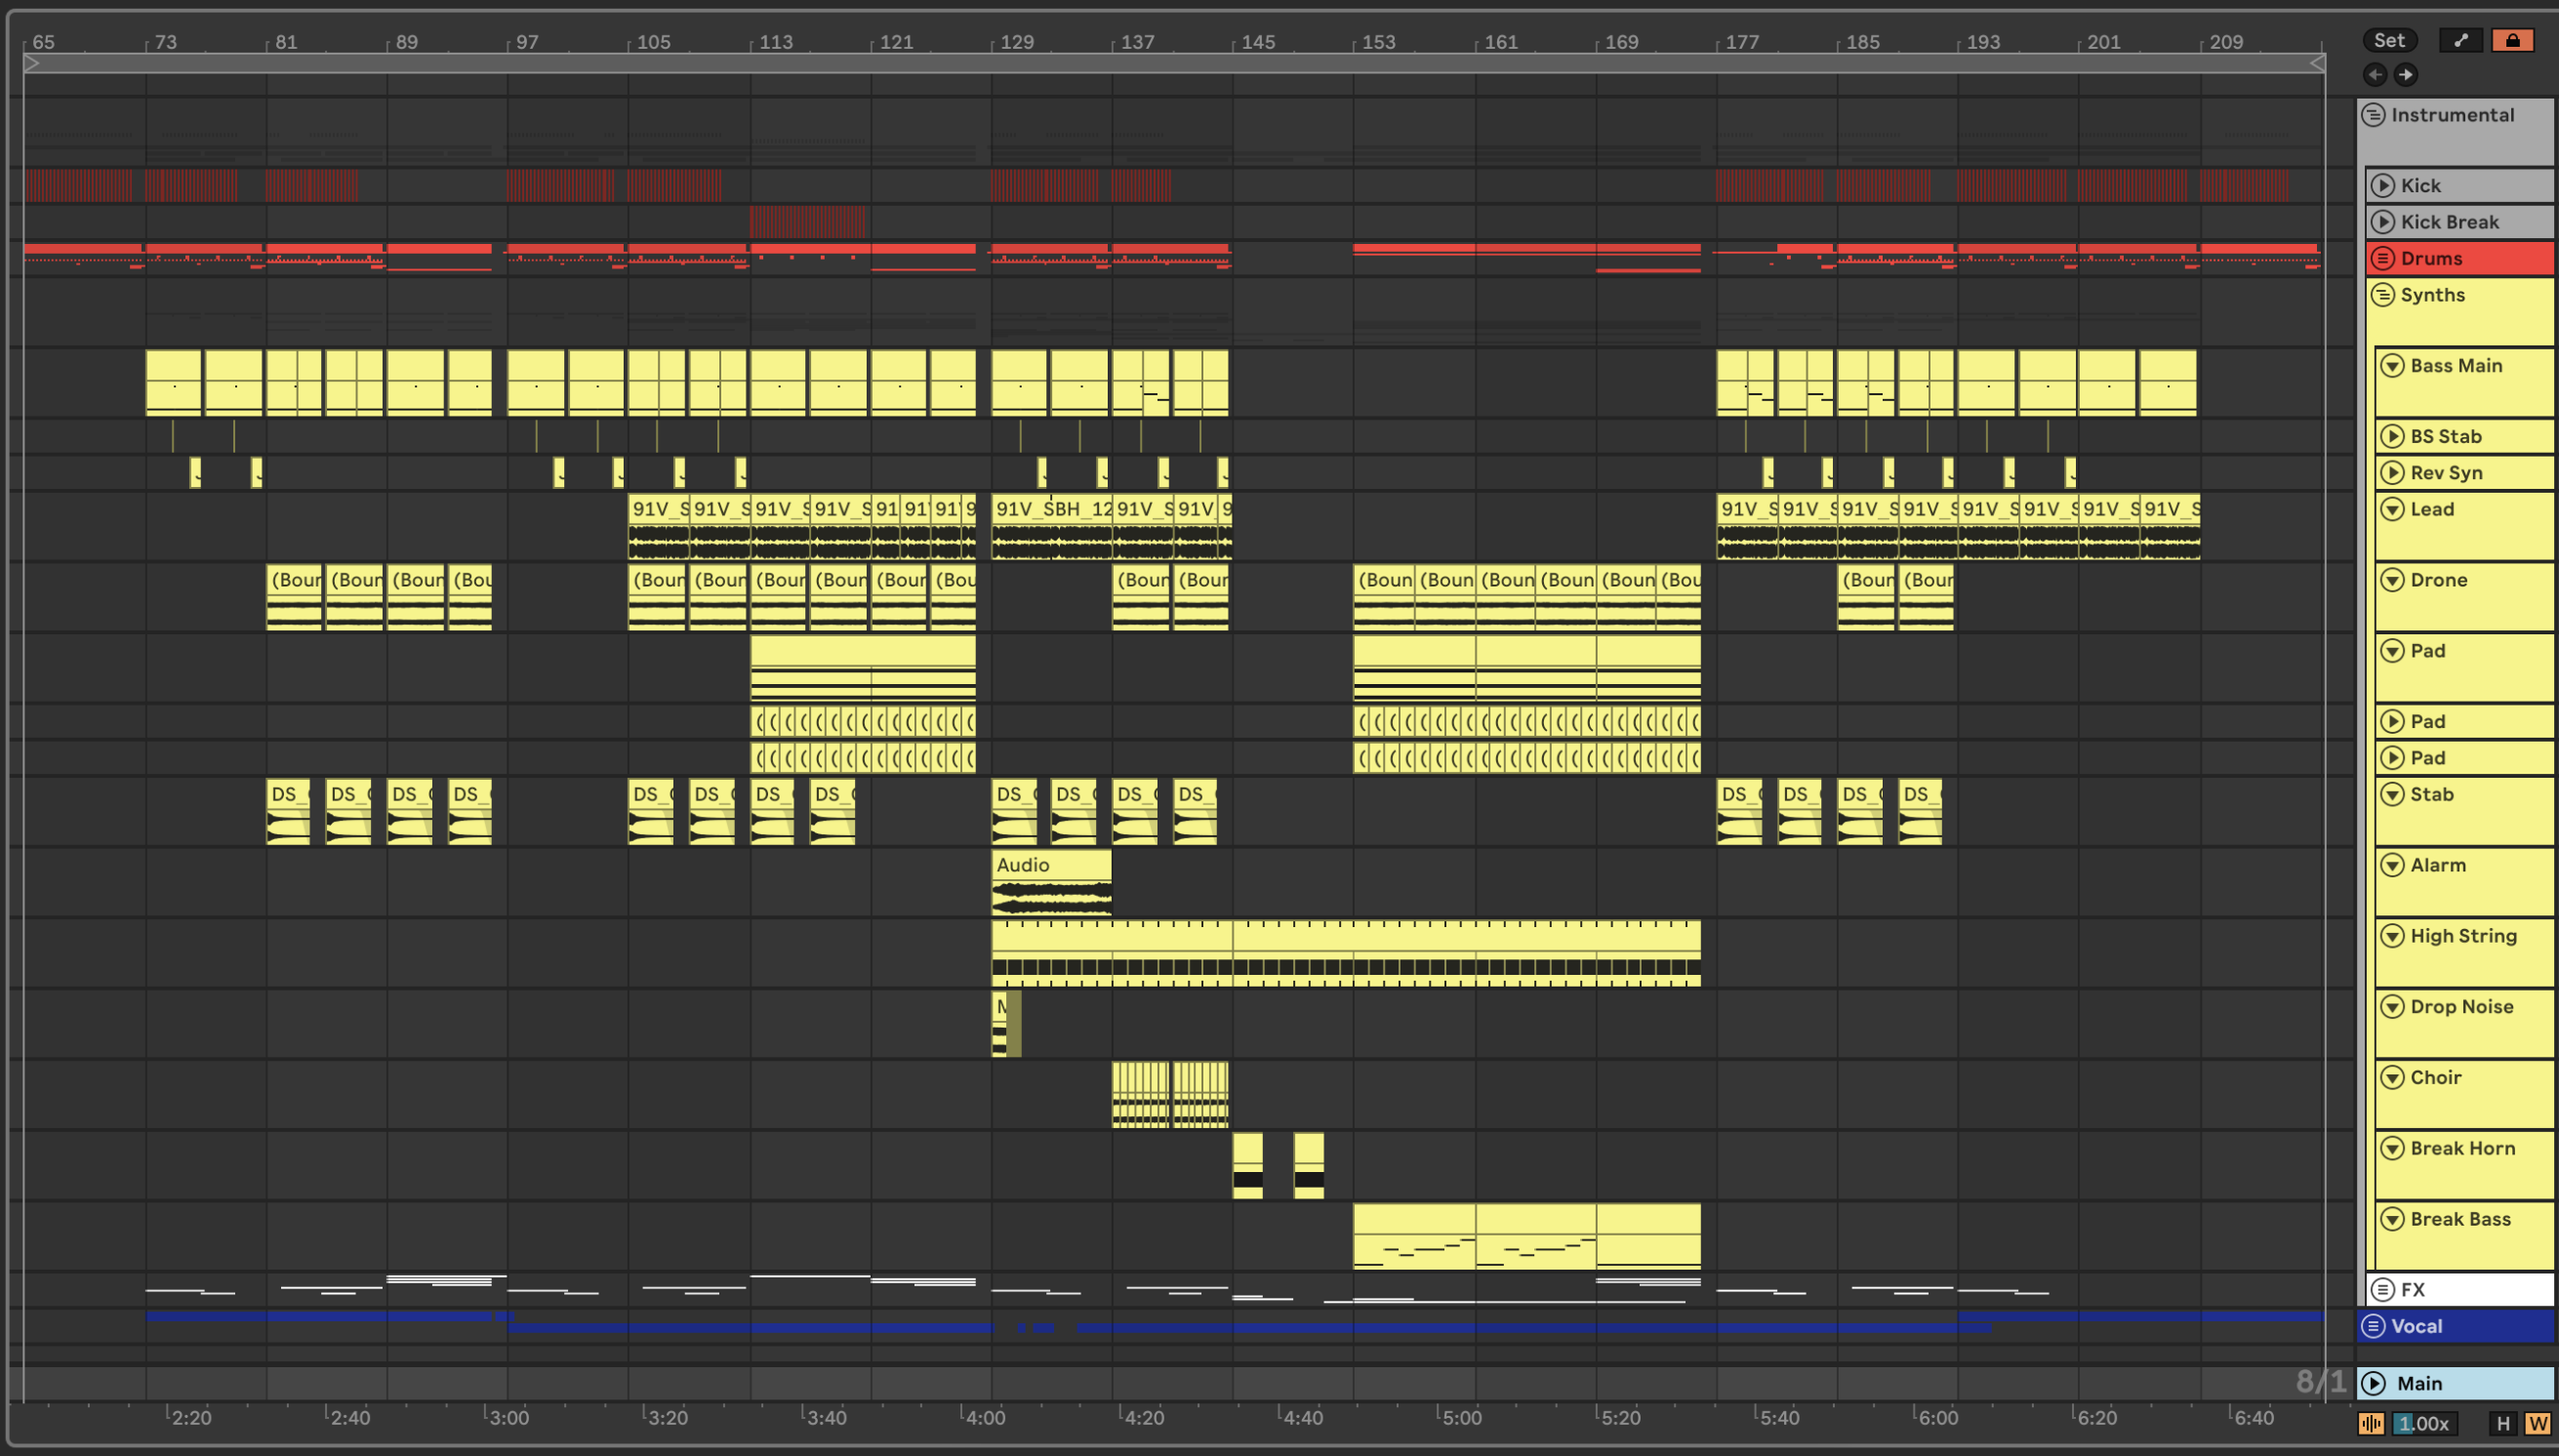Click the Audio clip on Alarm track
This screenshot has height=1456, width=2559.
(1050, 865)
